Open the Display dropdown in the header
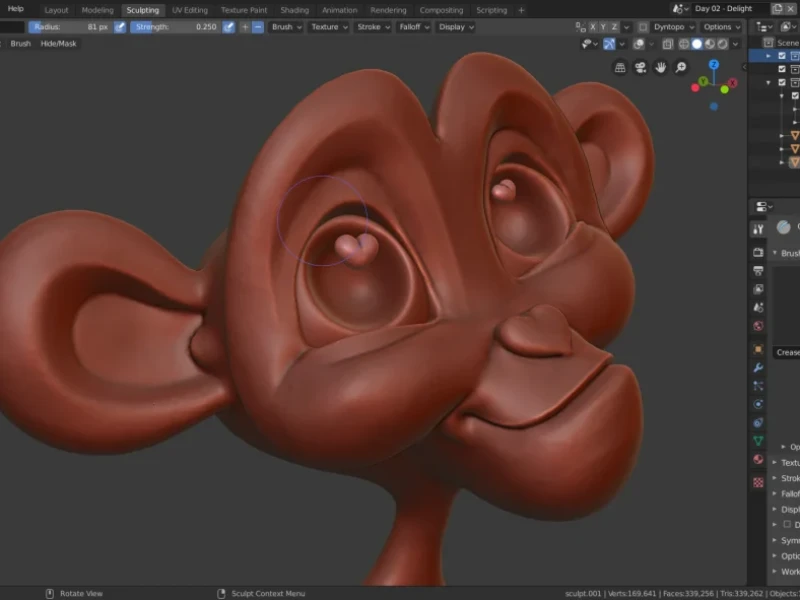 (456, 27)
